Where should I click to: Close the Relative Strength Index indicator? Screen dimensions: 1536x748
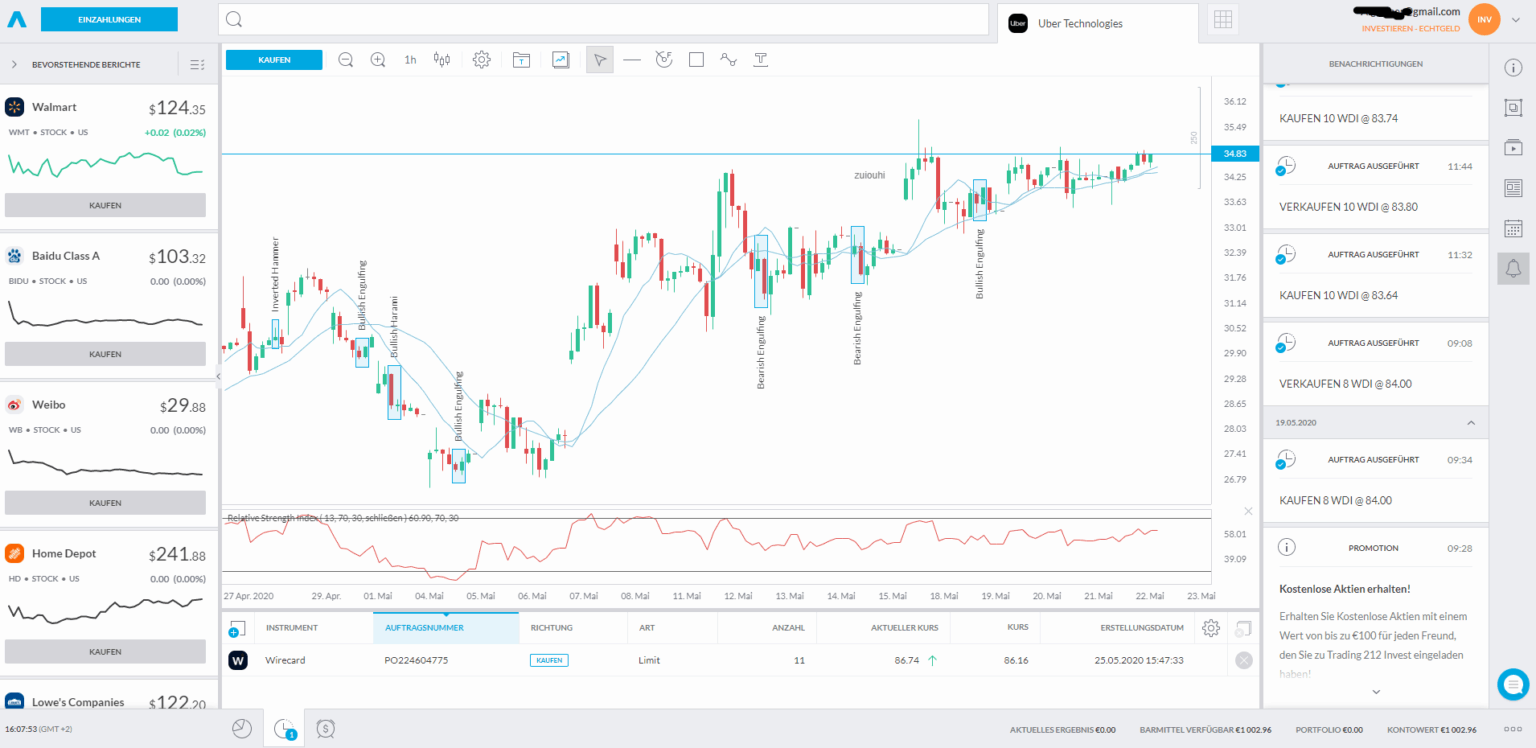(x=1248, y=510)
